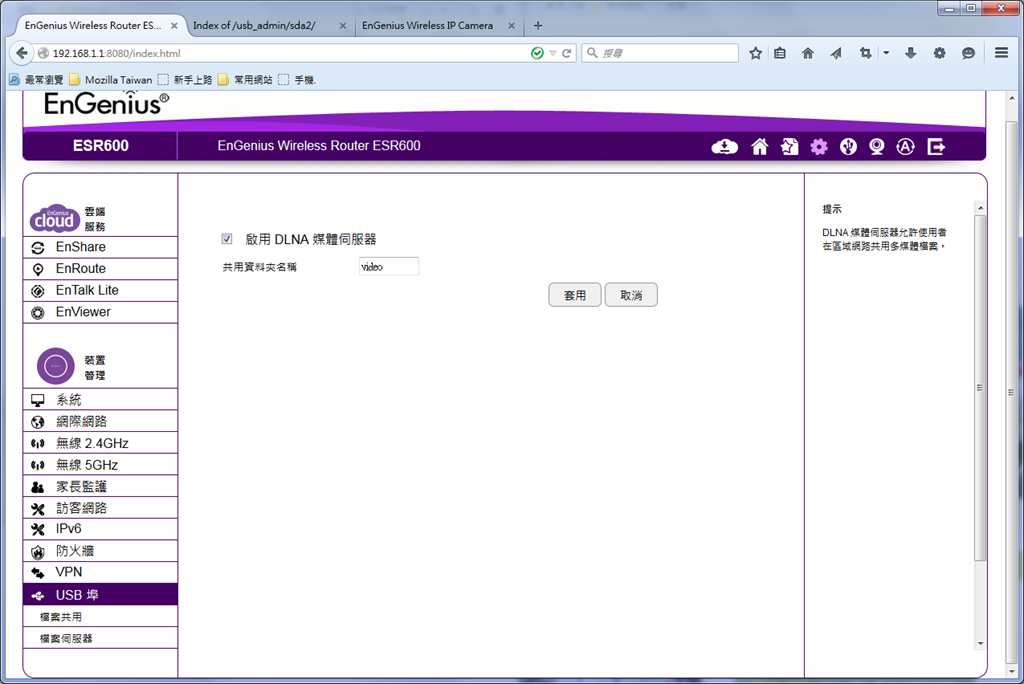Click the hint panel scrollbar thumb

point(980,387)
